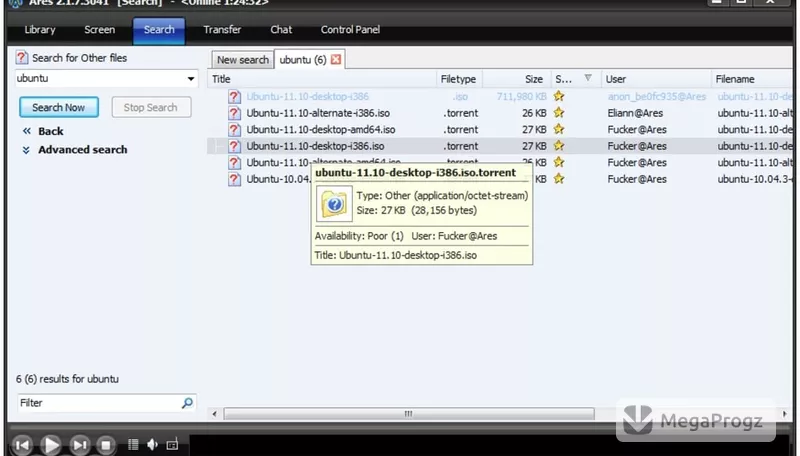Open the search term dropdown arrow
Image resolution: width=800 pixels, height=456 pixels.
191,79
